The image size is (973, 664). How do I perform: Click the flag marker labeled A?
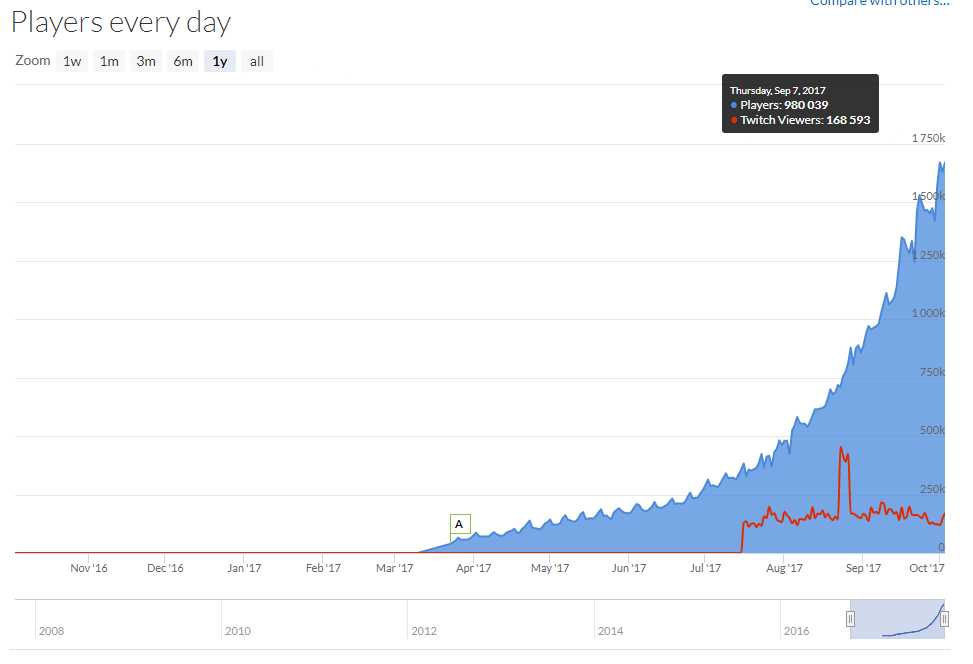[459, 524]
